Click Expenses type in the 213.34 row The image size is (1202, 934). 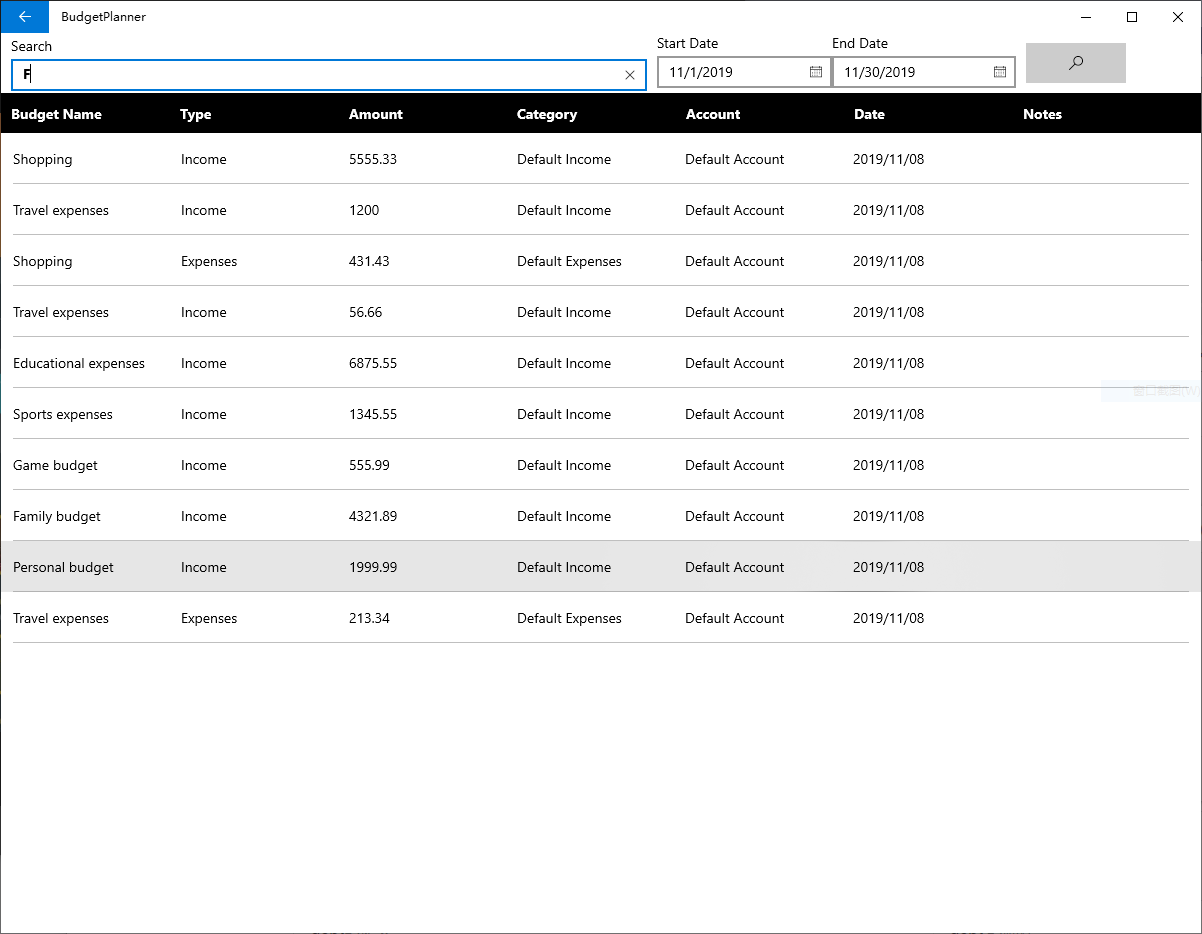(x=209, y=618)
